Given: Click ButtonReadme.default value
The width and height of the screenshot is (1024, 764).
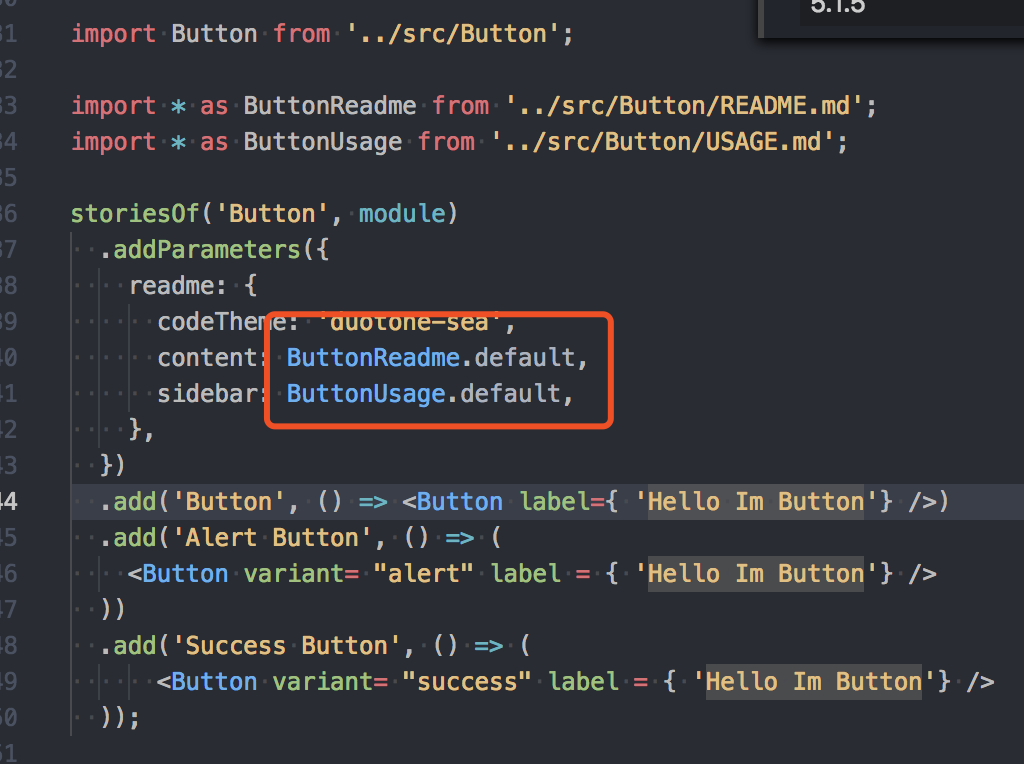Looking at the screenshot, I should click(x=431, y=358).
